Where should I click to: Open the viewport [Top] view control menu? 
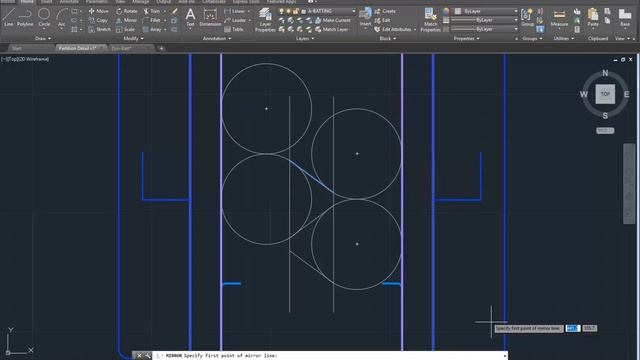coord(11,59)
